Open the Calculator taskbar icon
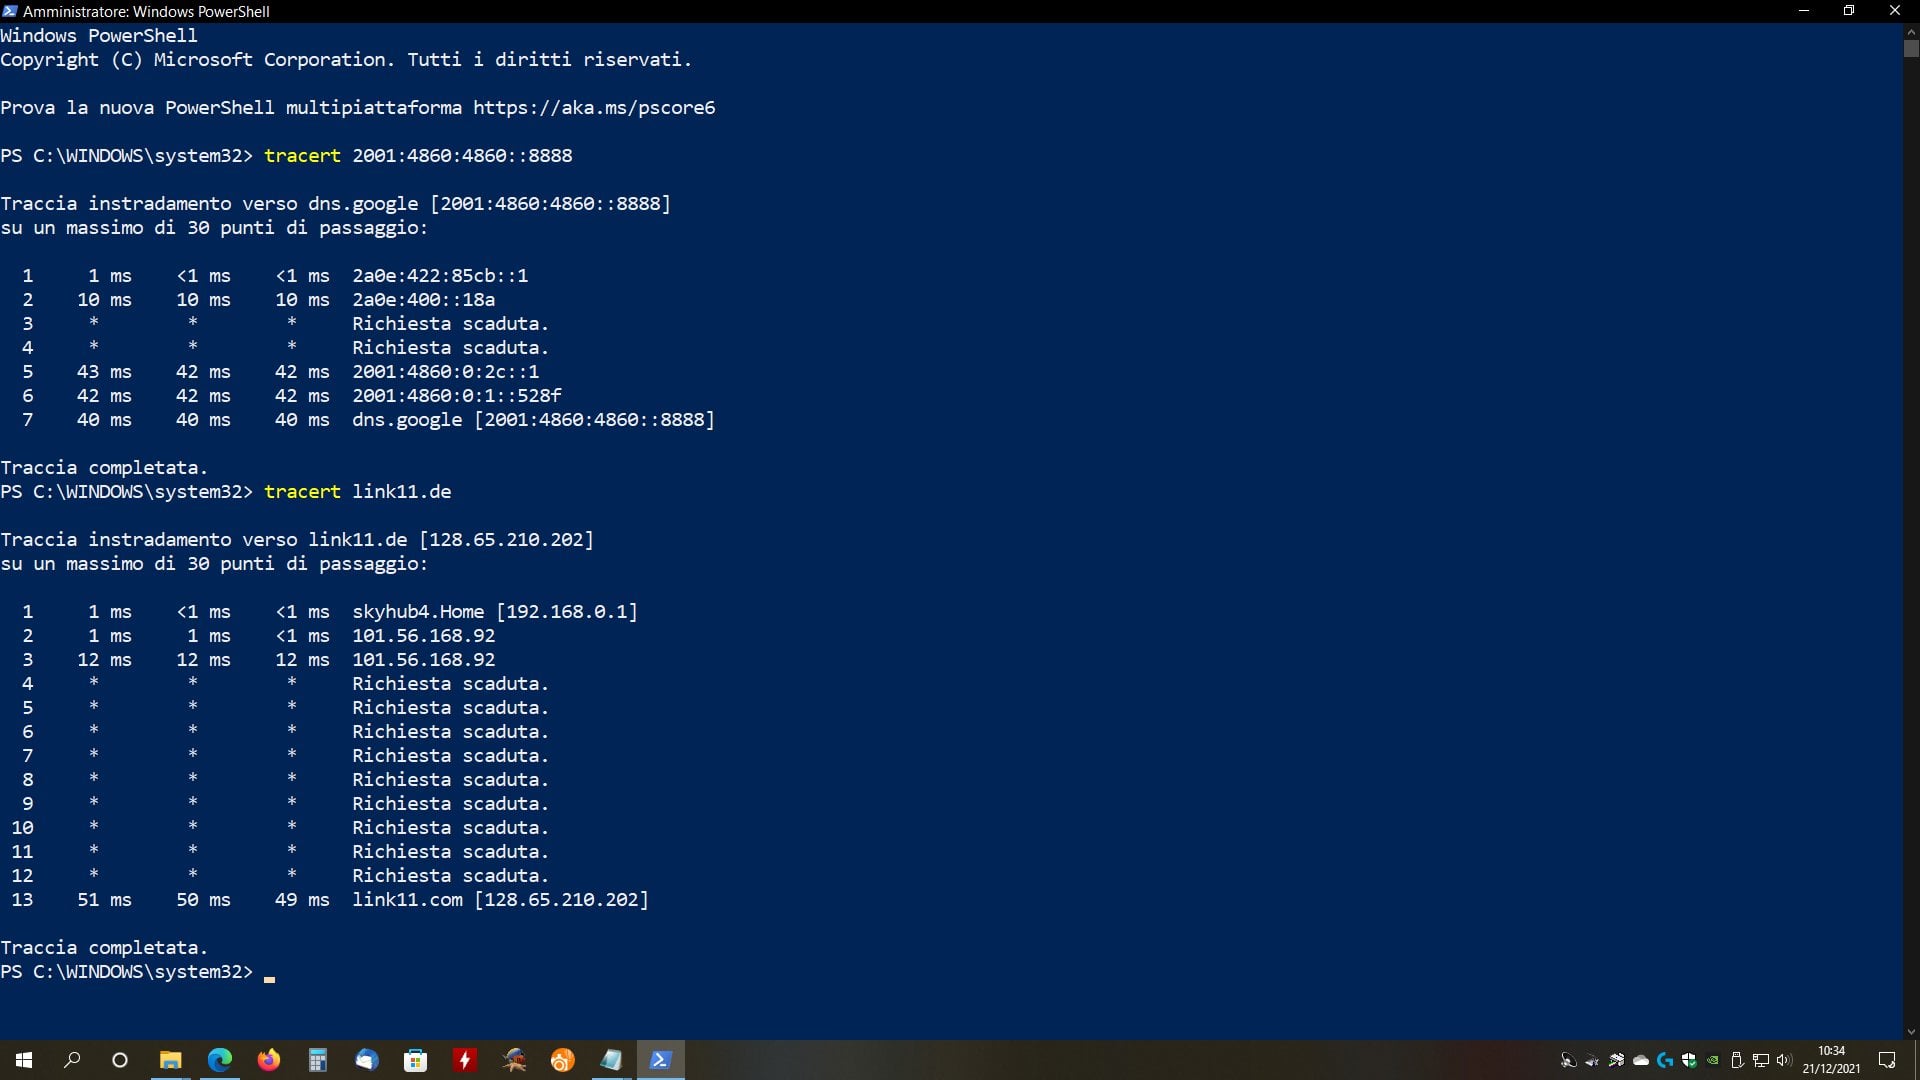The image size is (1920, 1080). click(317, 1060)
